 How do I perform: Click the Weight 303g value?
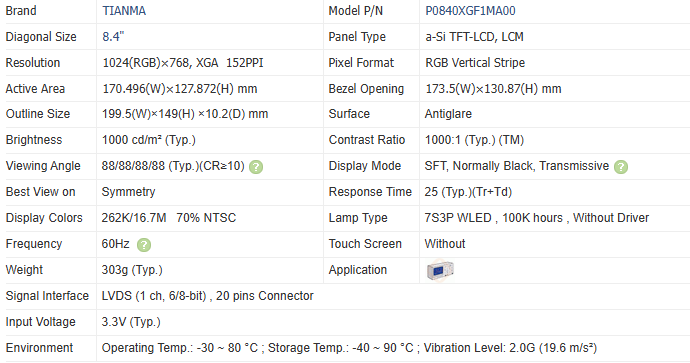pyautogui.click(x=132, y=270)
